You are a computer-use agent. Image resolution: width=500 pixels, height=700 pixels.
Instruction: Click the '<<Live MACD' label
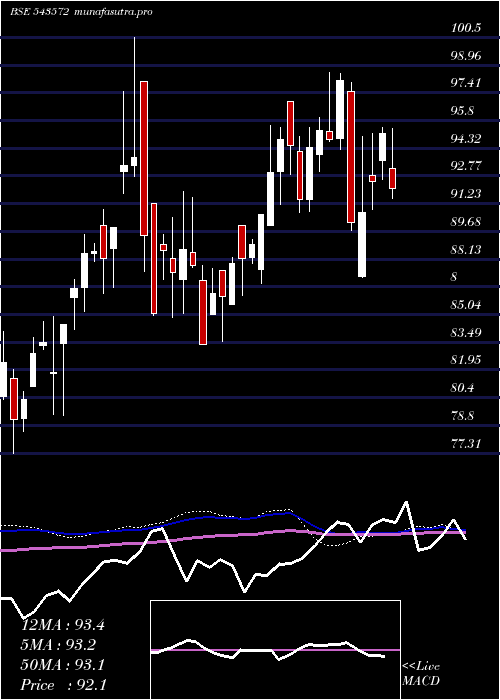[421, 674]
